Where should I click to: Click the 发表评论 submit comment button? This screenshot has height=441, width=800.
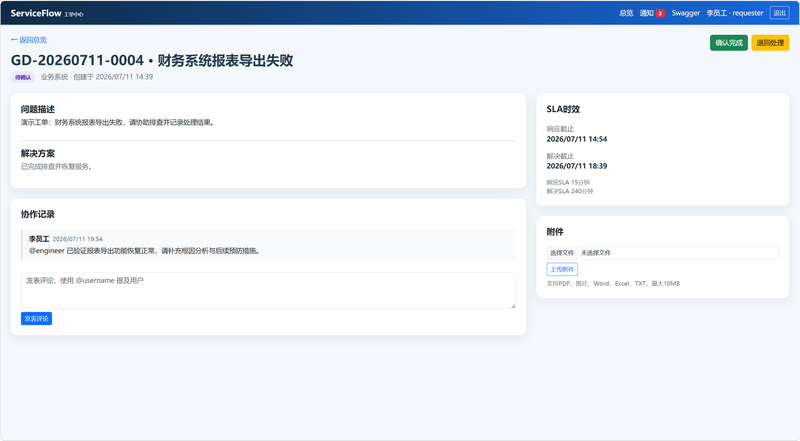[36, 318]
